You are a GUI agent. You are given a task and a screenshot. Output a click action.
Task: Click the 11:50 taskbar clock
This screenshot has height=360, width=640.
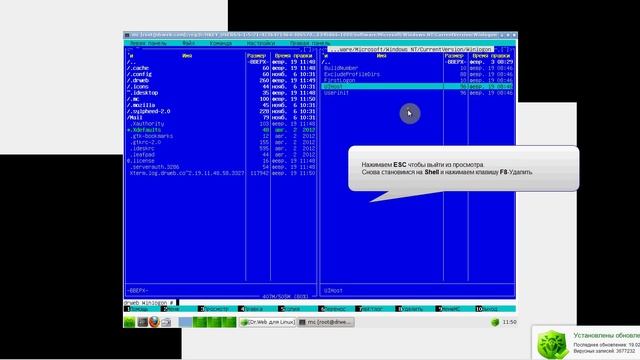[509, 322]
